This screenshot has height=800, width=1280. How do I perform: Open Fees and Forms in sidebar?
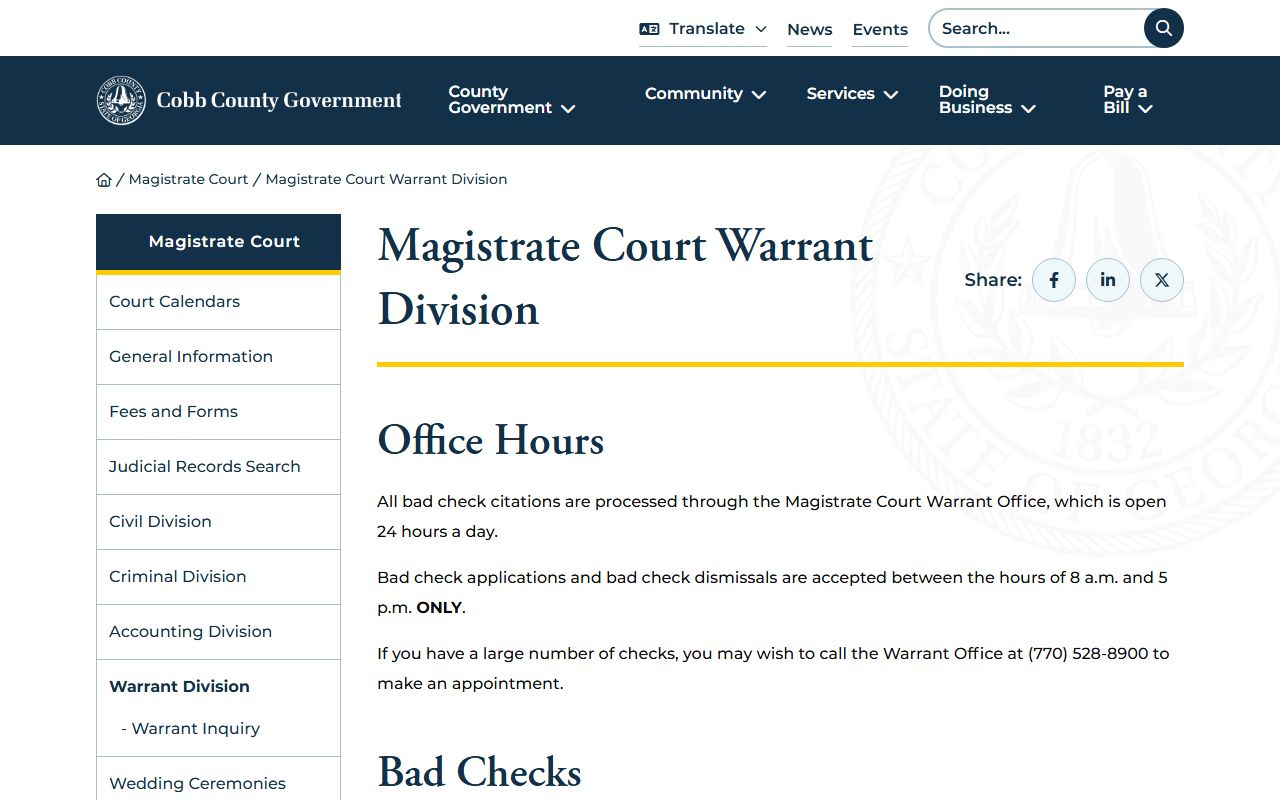(218, 412)
